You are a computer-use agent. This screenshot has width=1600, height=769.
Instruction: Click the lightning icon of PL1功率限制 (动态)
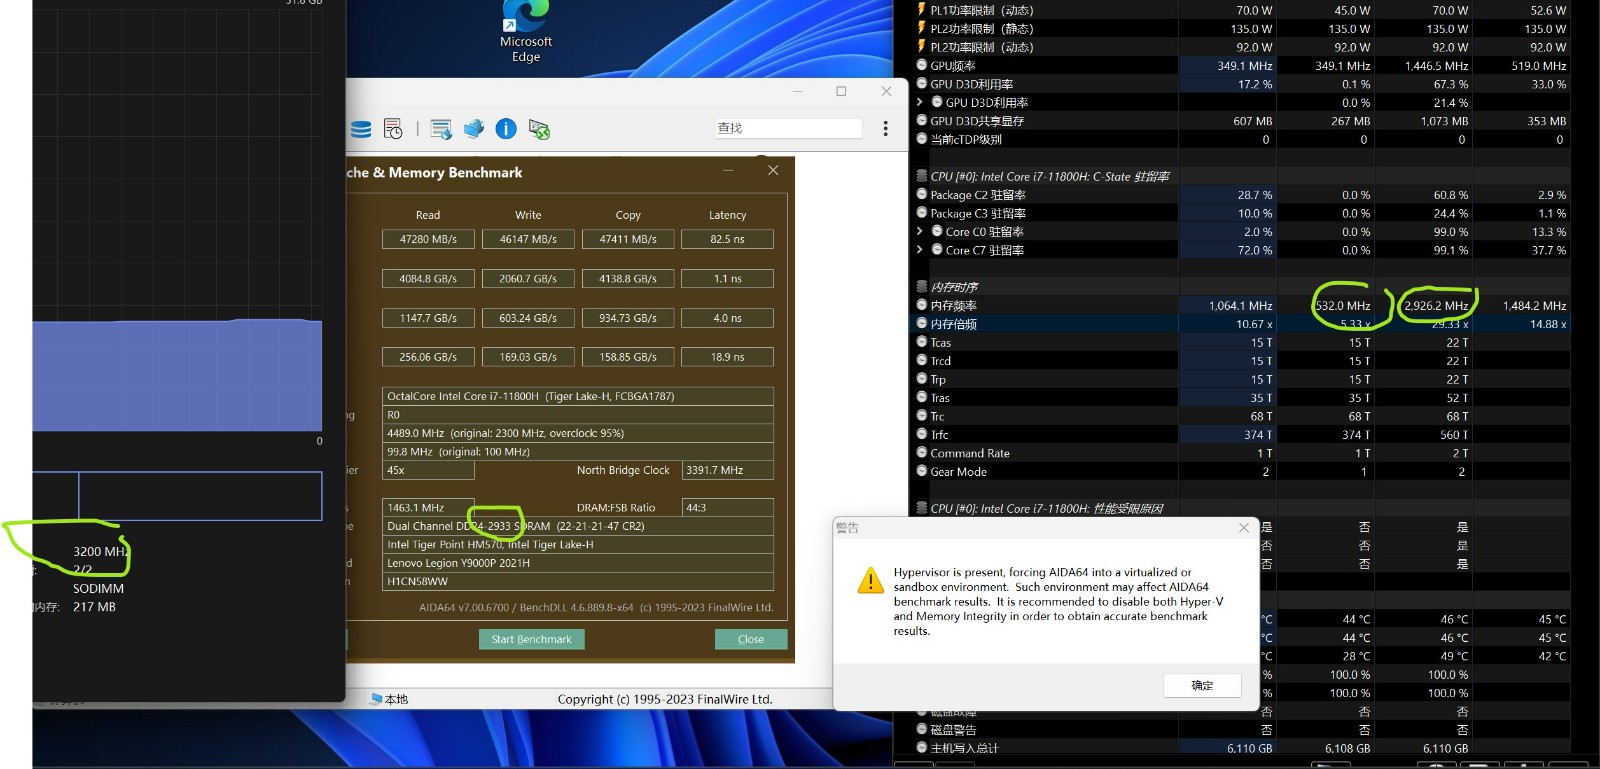[922, 10]
